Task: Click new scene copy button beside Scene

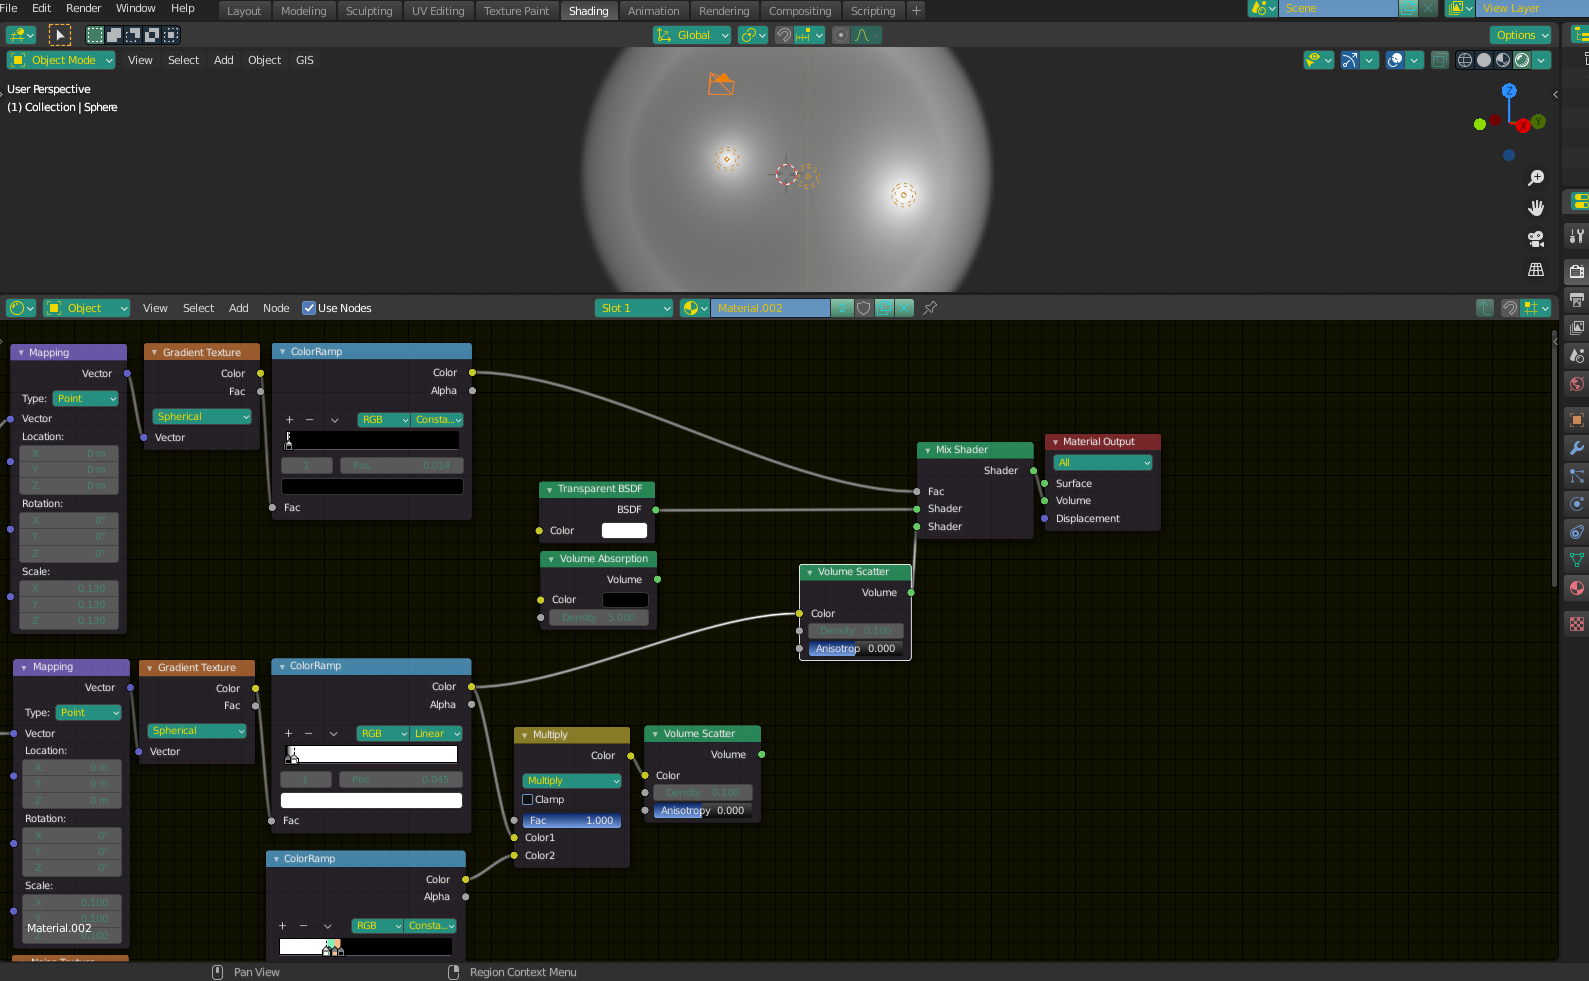Action: (1408, 8)
